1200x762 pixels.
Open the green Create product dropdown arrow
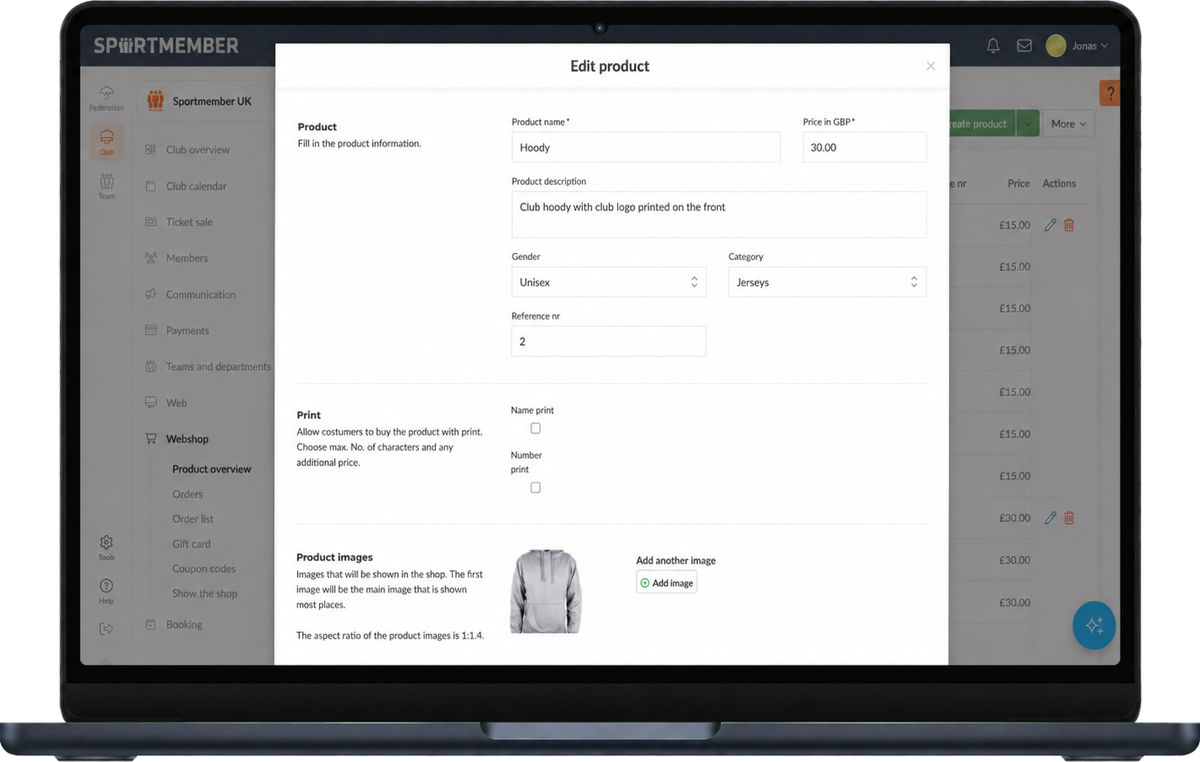pos(1028,124)
